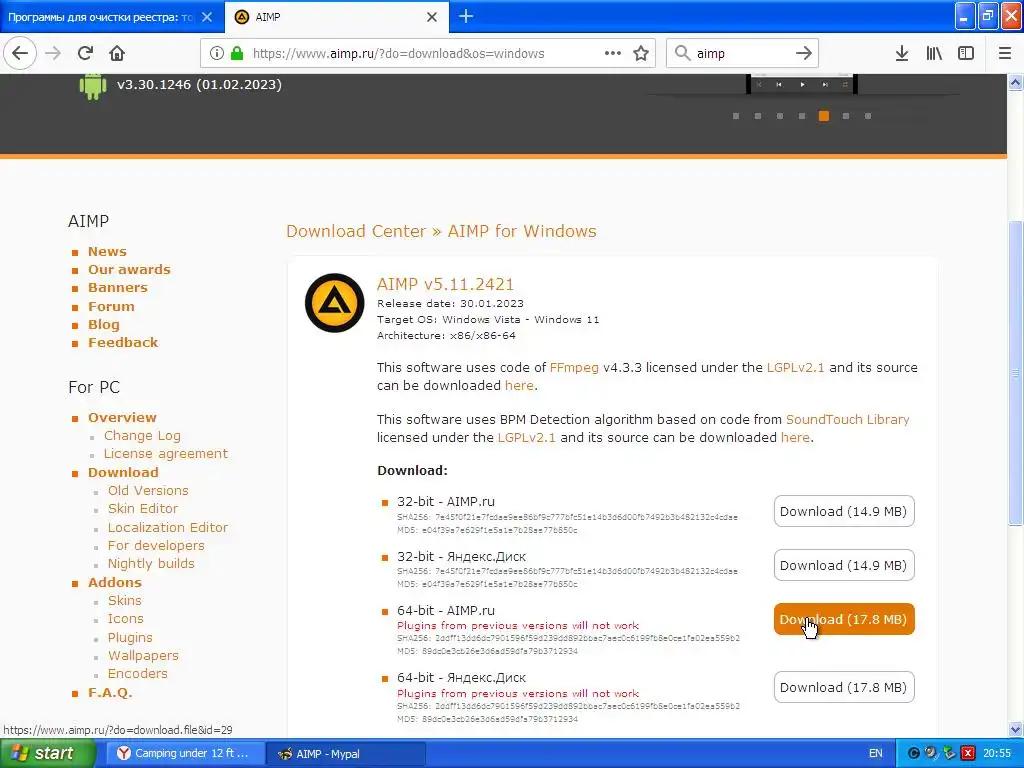Open a new browser tab

pos(466,16)
